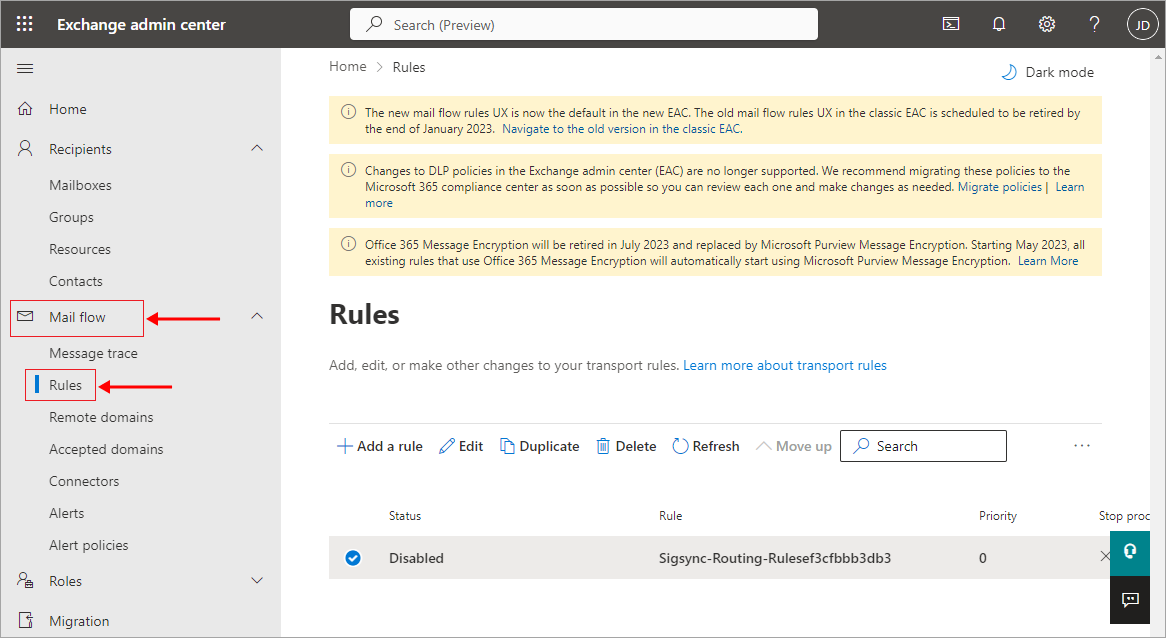Sort by the Priority column header
1166x638 pixels.
[x=997, y=515]
